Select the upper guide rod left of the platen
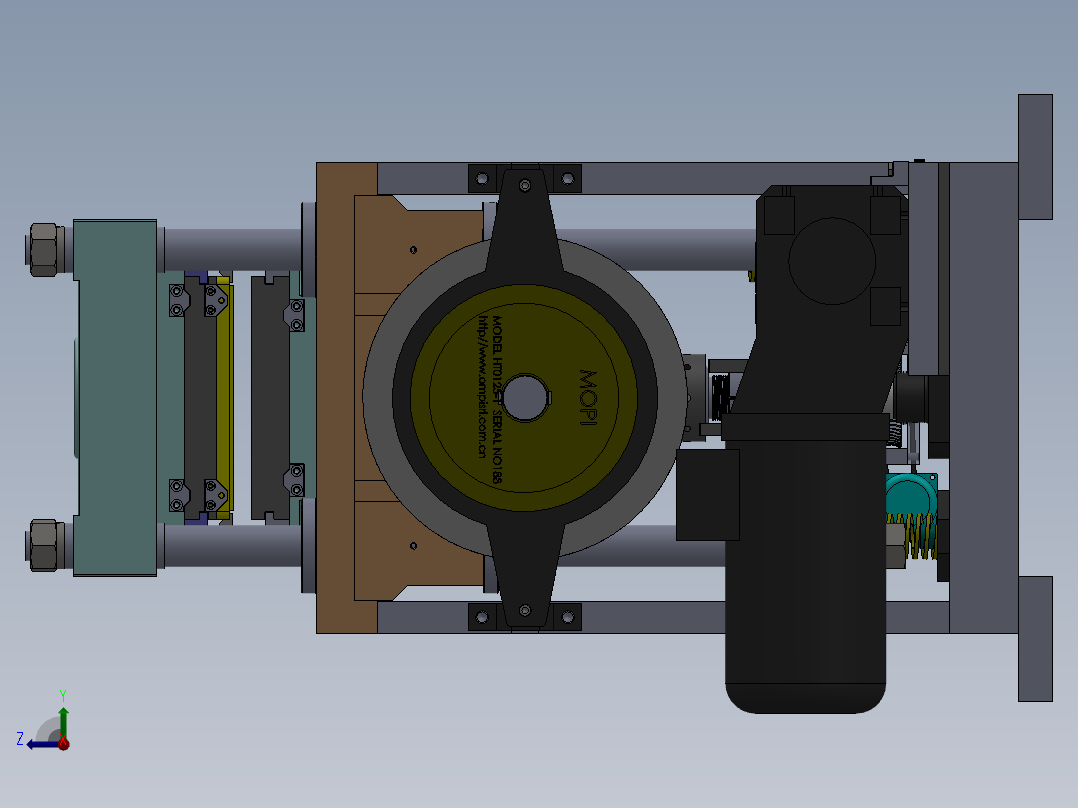 click(x=233, y=250)
